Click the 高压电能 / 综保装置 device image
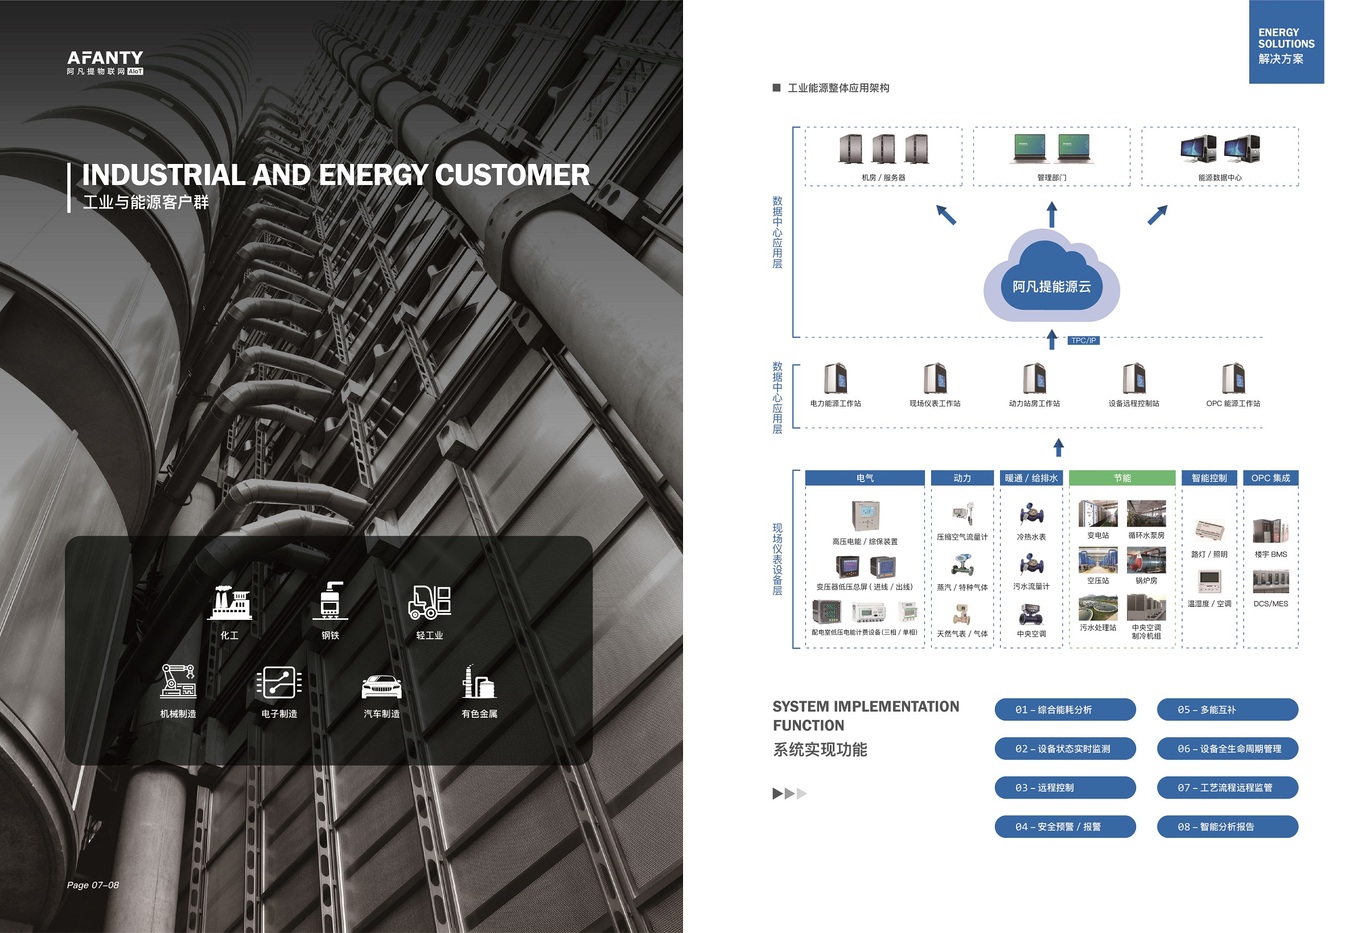The image size is (1366, 933). (x=865, y=515)
